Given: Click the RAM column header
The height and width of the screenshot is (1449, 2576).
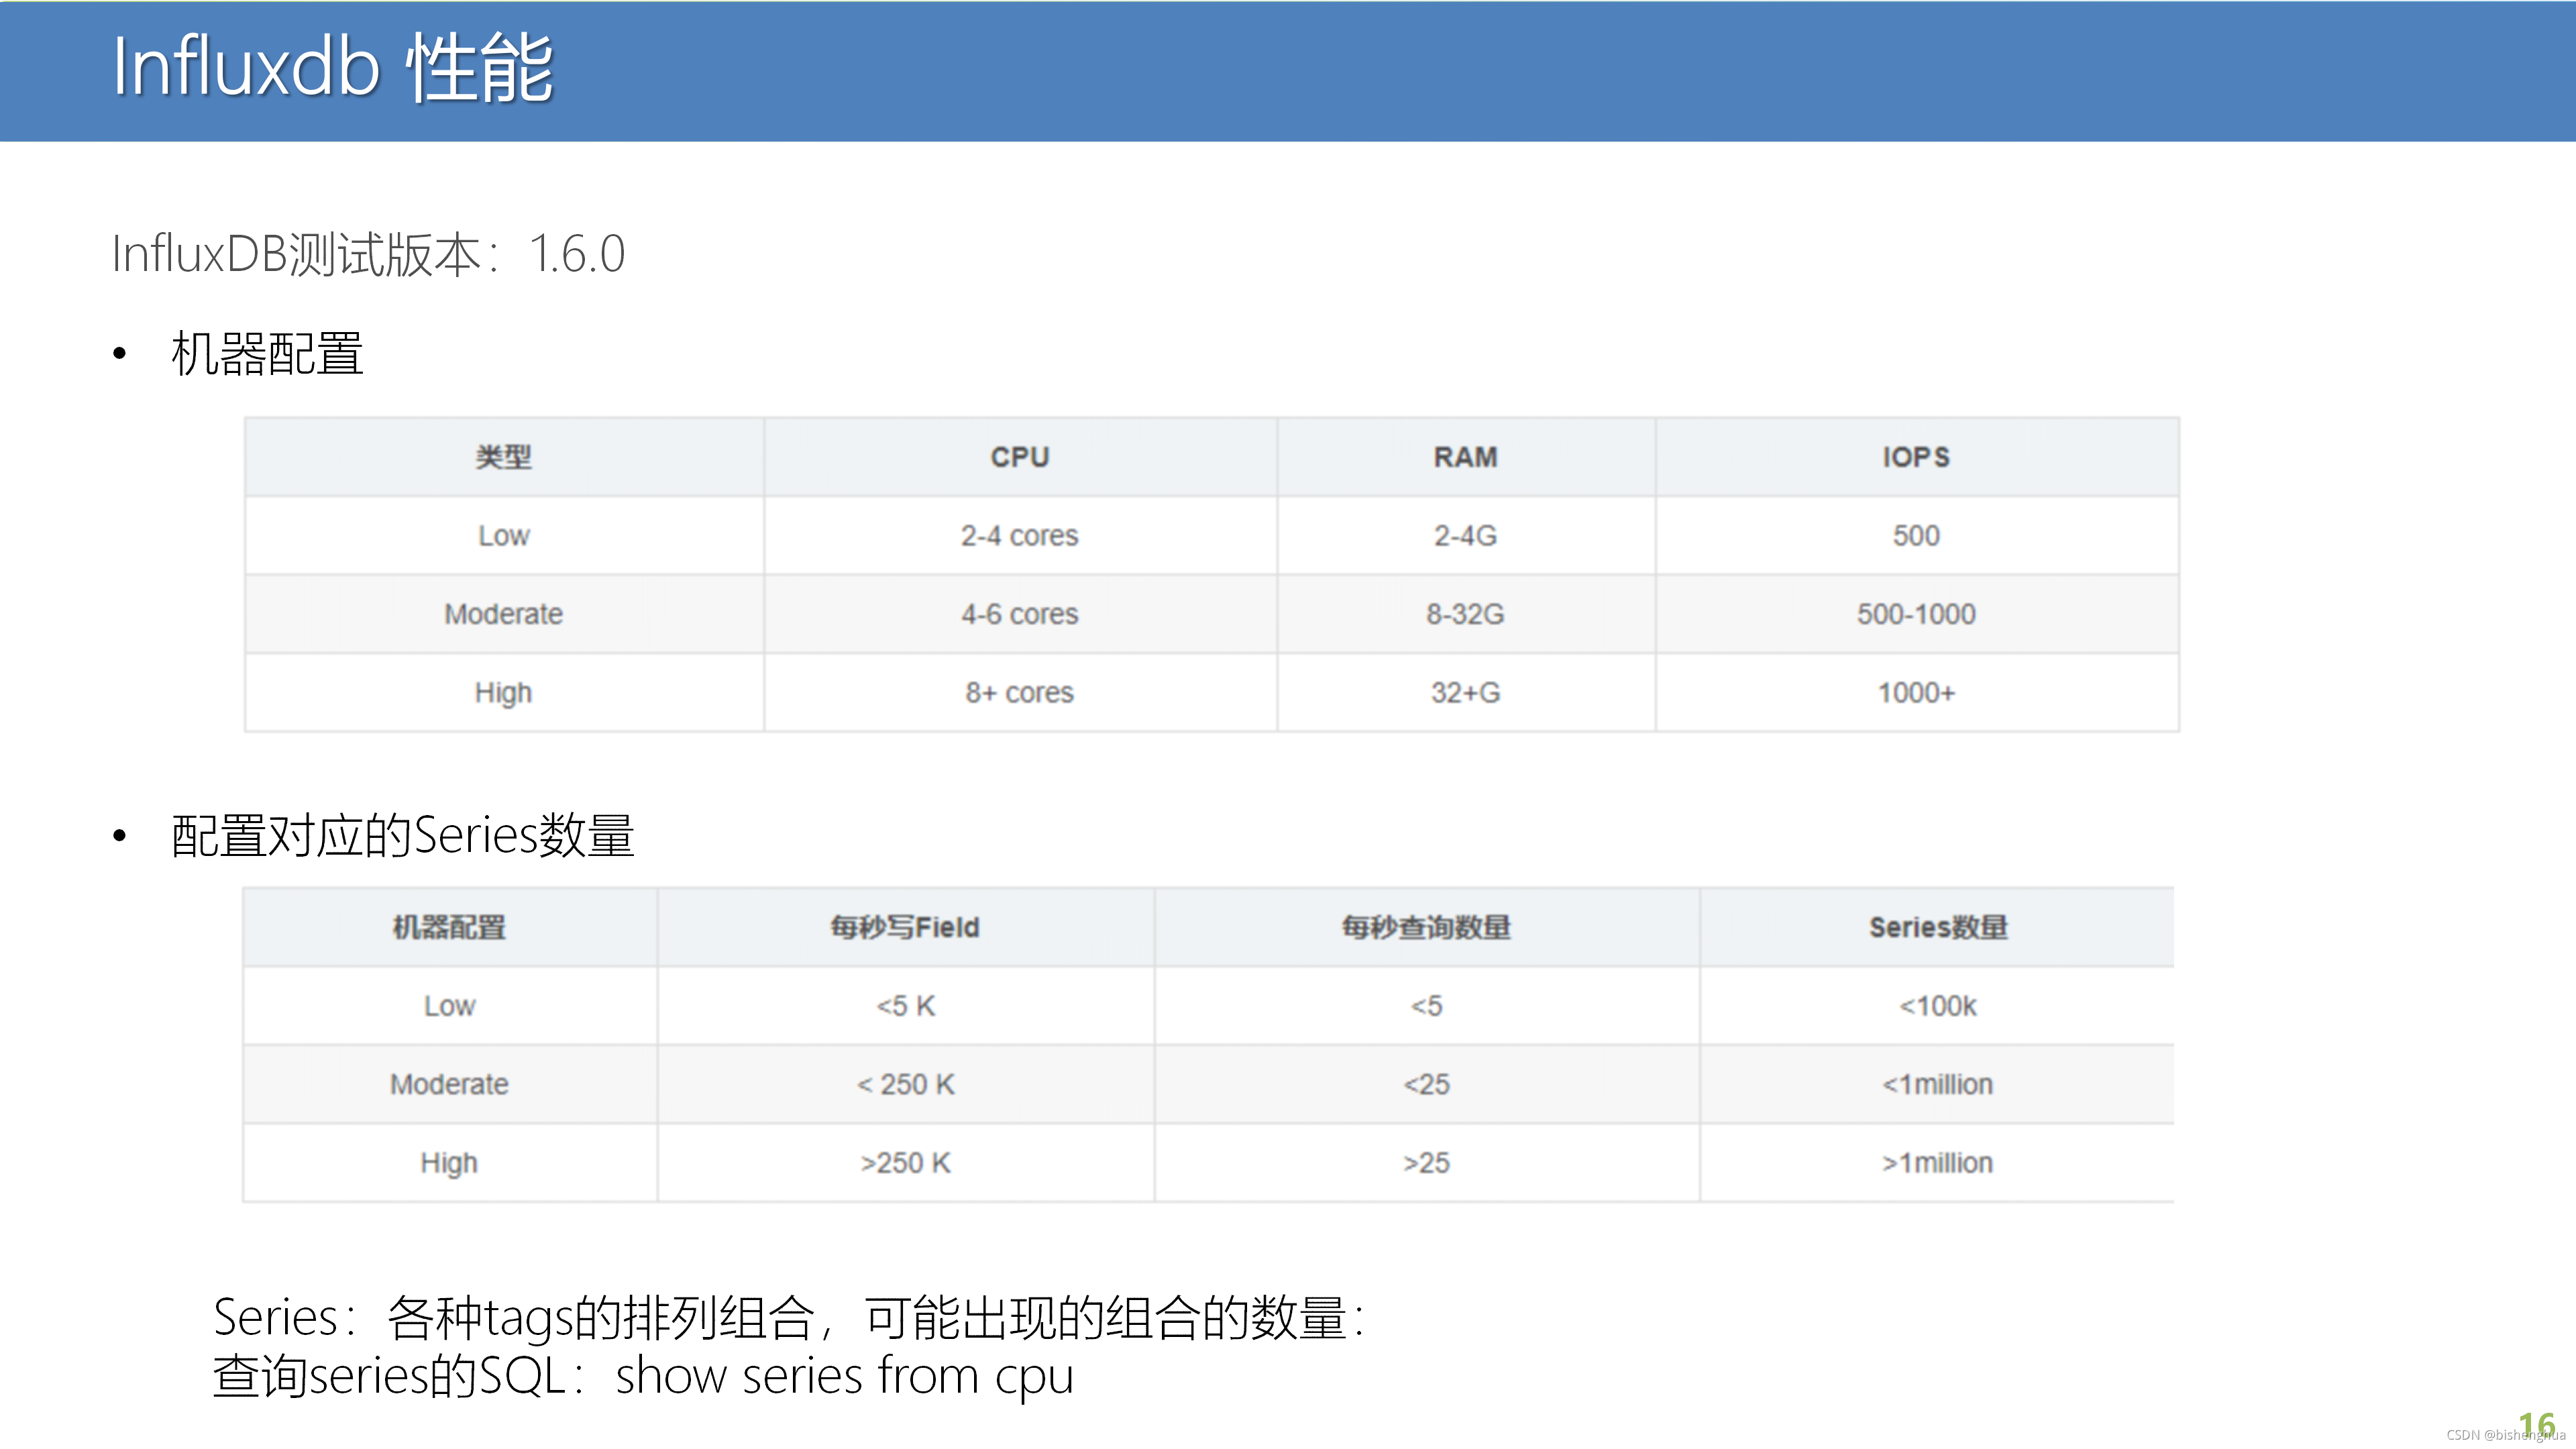Looking at the screenshot, I should click(1465, 457).
